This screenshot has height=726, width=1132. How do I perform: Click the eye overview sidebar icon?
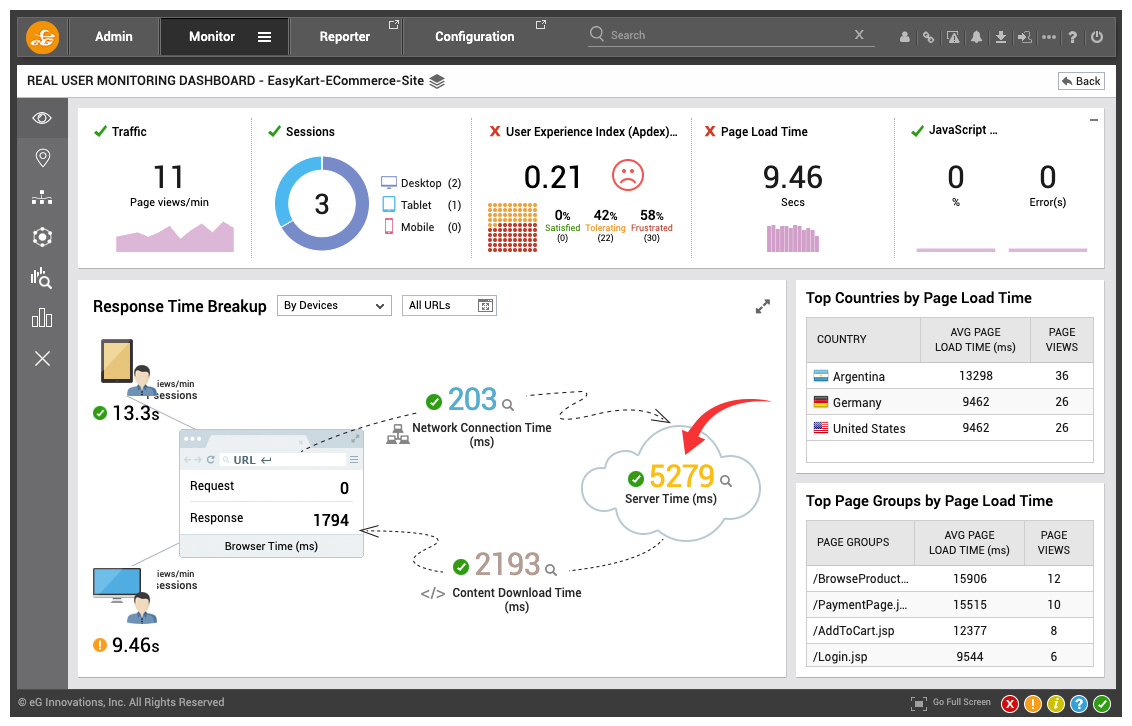[43, 118]
